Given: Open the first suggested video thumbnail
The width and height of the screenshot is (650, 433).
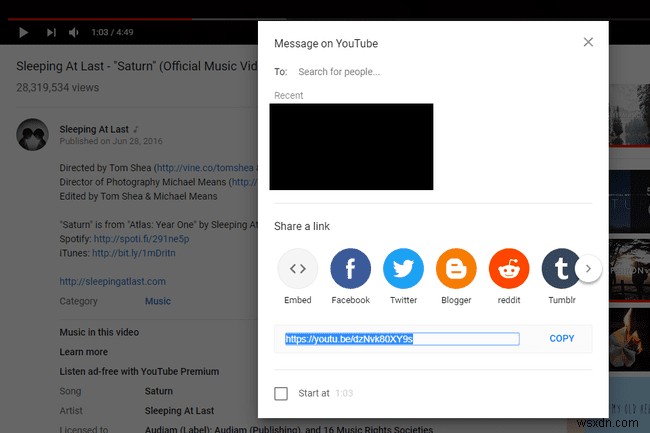Looking at the screenshot, I should pos(629,115).
